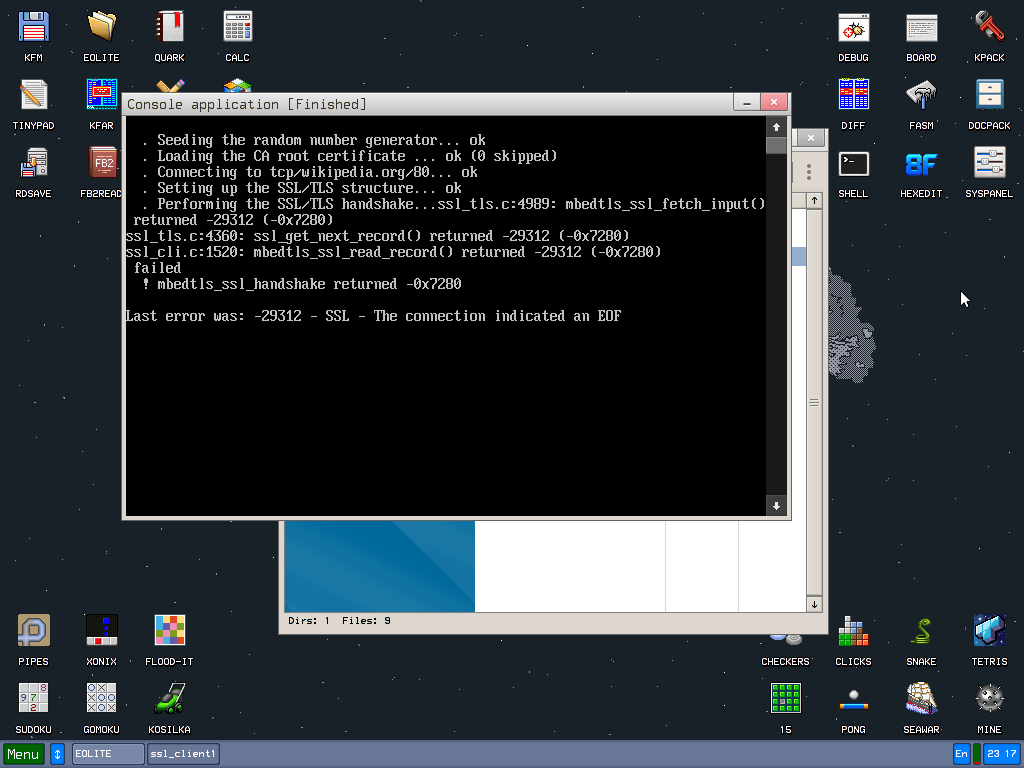Open the SYSPANEL settings tool
The height and width of the screenshot is (768, 1024).
[x=988, y=165]
